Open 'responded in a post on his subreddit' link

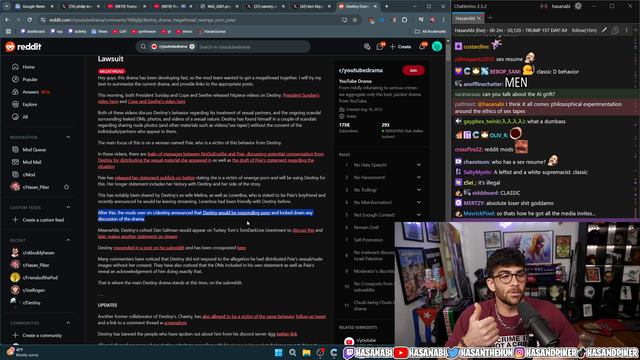(x=149, y=247)
